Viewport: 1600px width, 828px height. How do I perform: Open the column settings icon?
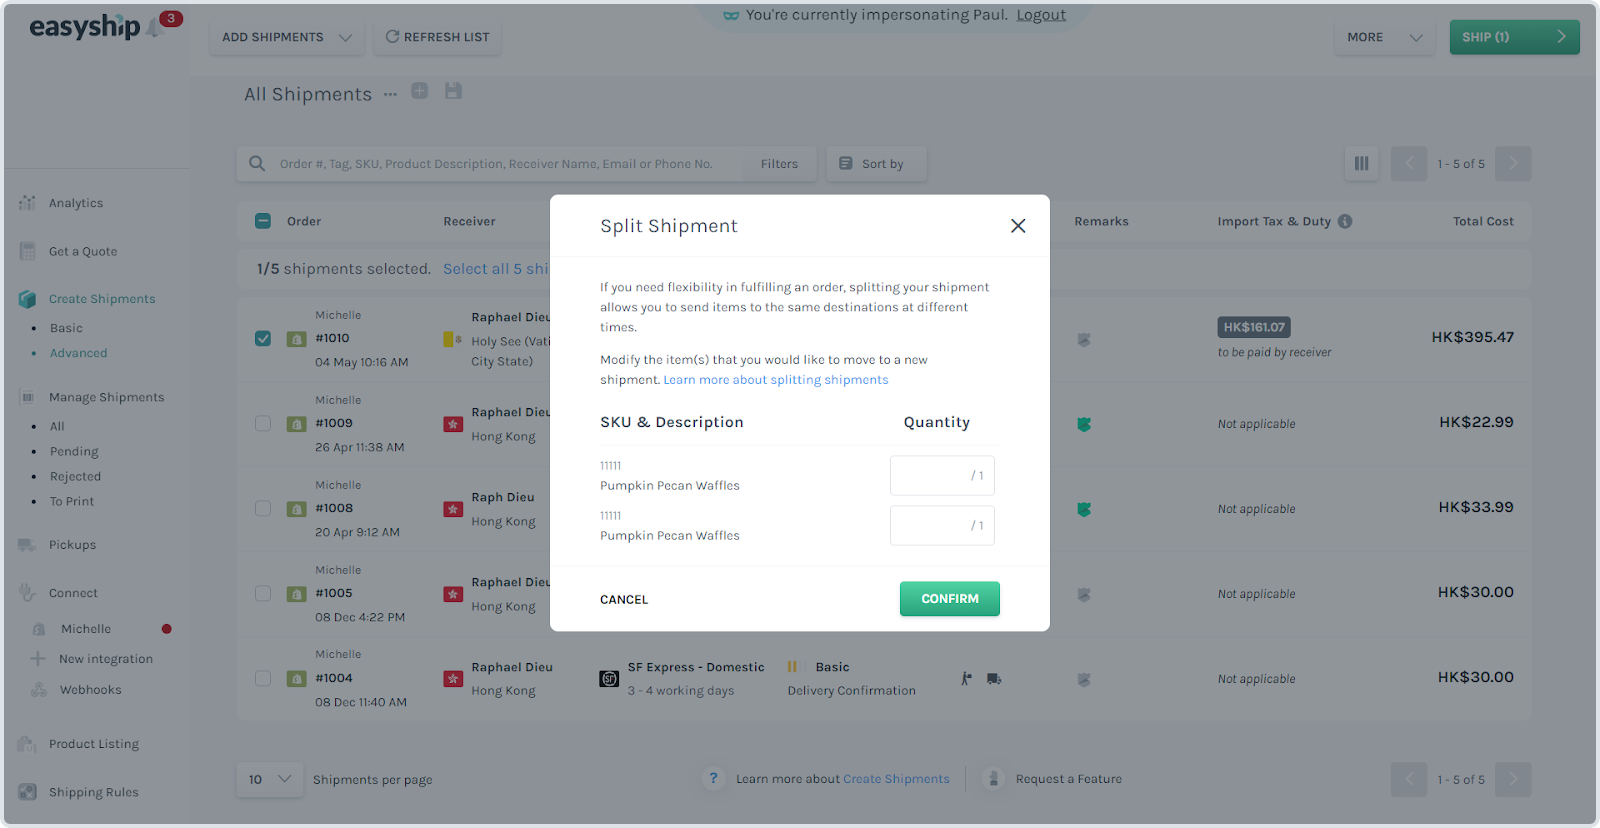[1361, 163]
